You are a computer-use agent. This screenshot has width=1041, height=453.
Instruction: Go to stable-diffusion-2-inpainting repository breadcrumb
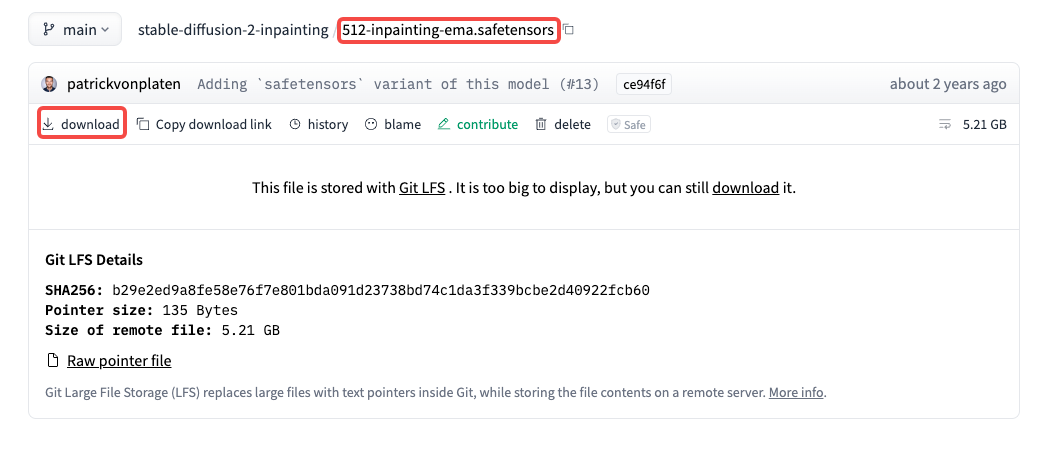(x=233, y=30)
